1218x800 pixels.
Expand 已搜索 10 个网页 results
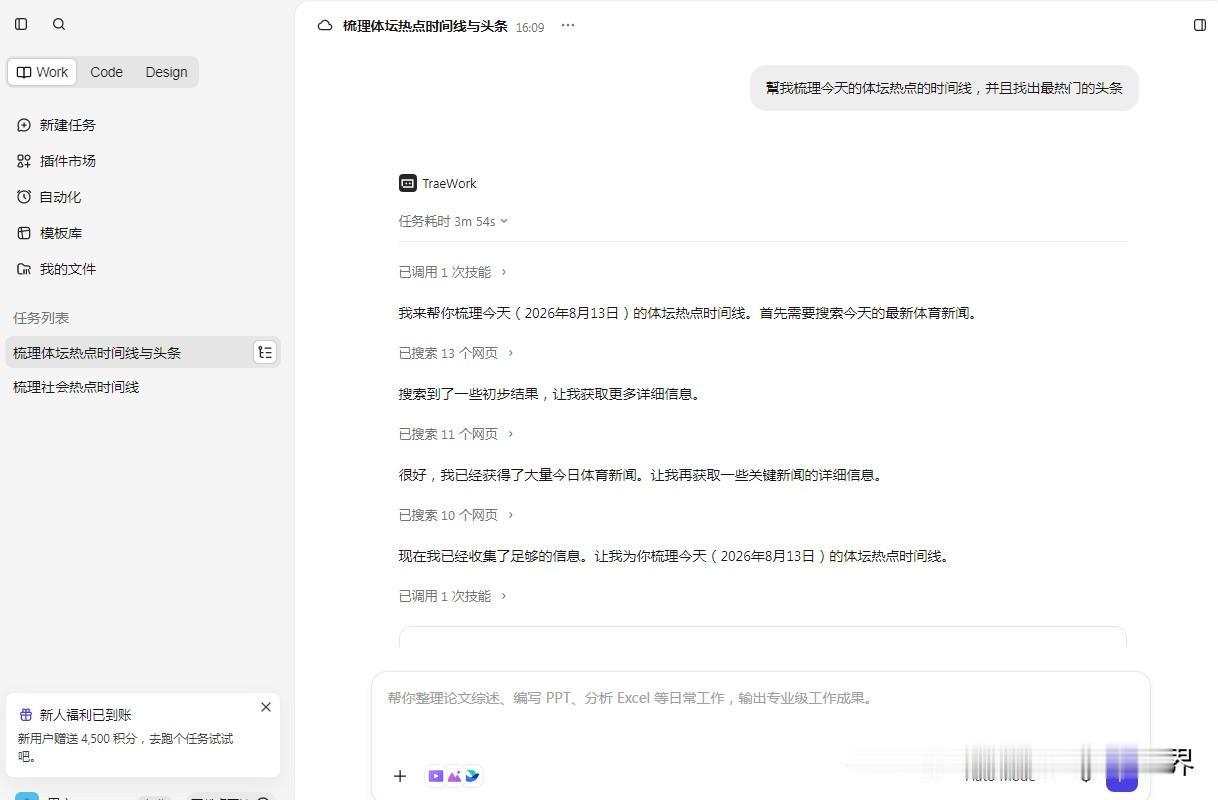(456, 515)
